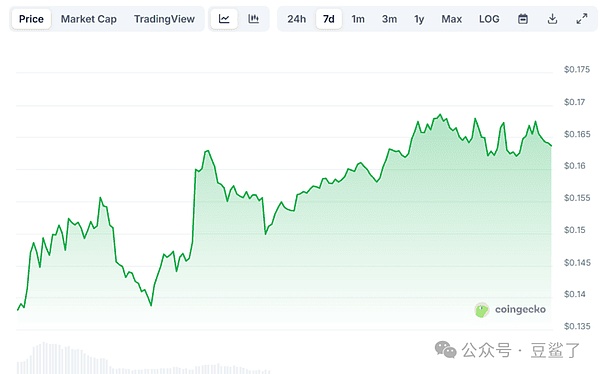Expand chart to fullscreen
The width and height of the screenshot is (600, 374).
tap(582, 19)
